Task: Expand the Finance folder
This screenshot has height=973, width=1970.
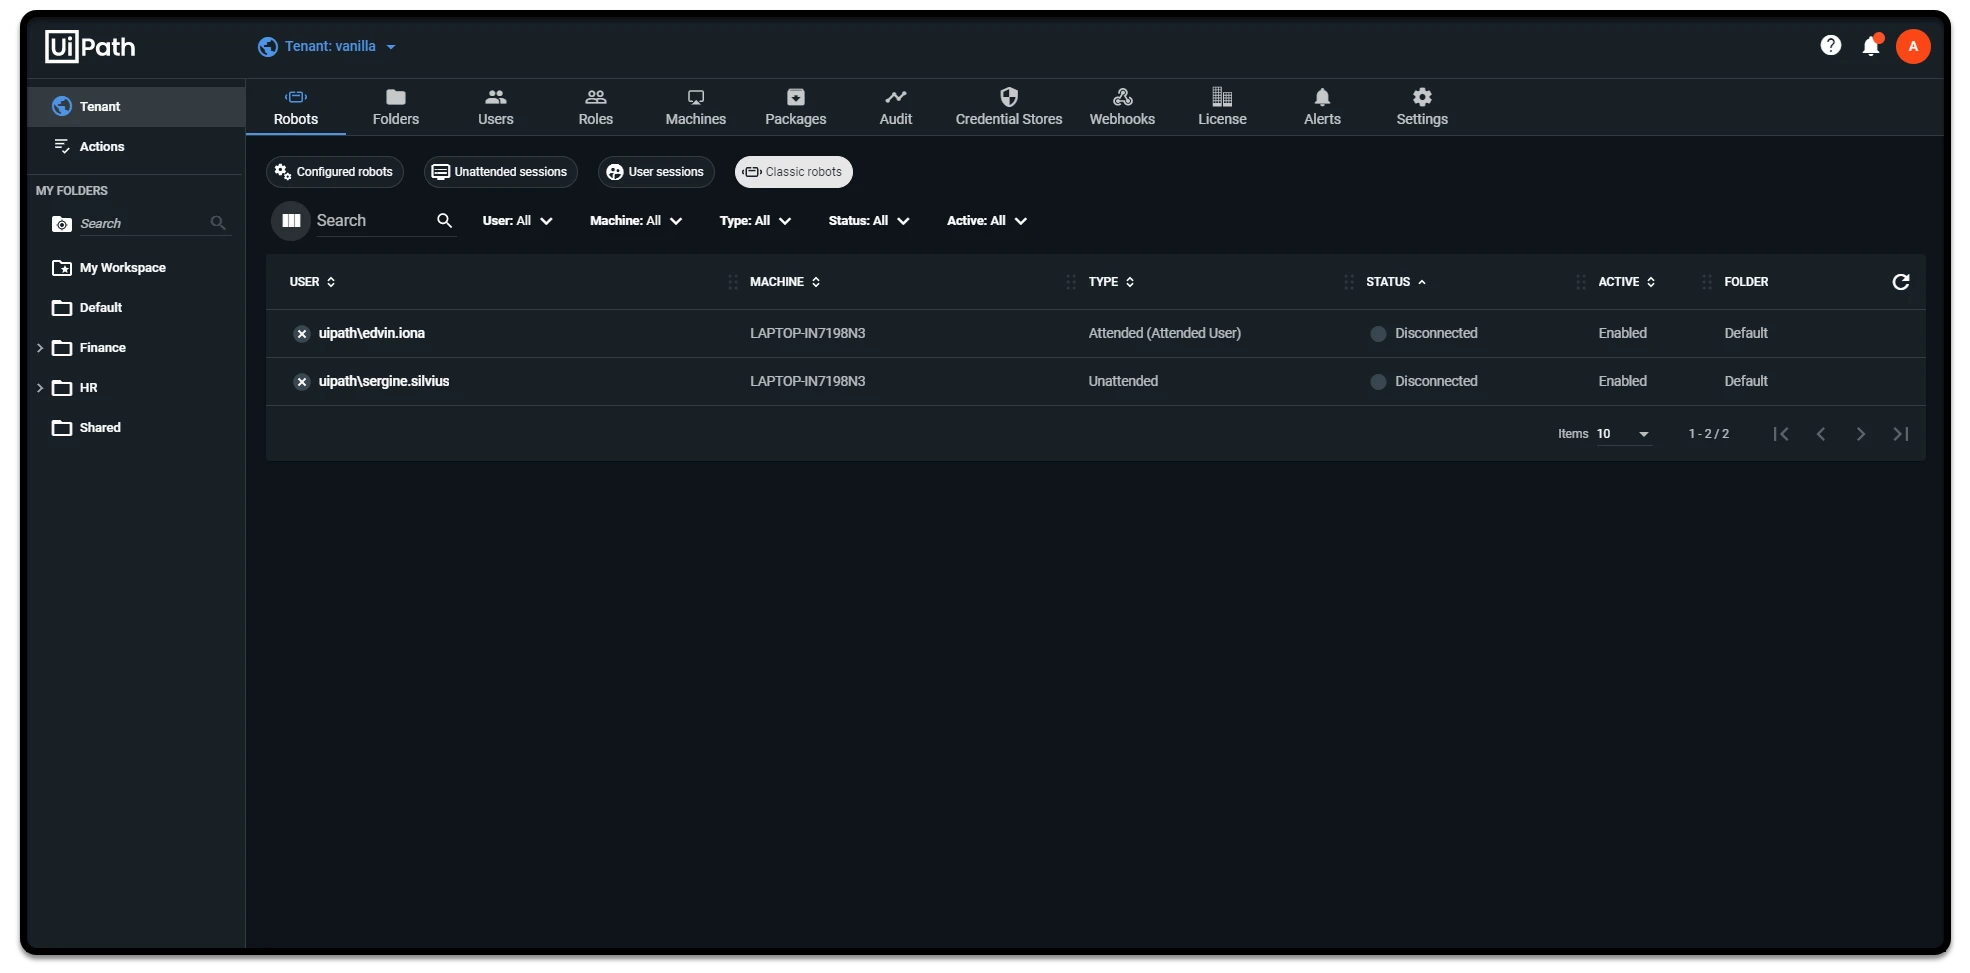Action: point(39,348)
